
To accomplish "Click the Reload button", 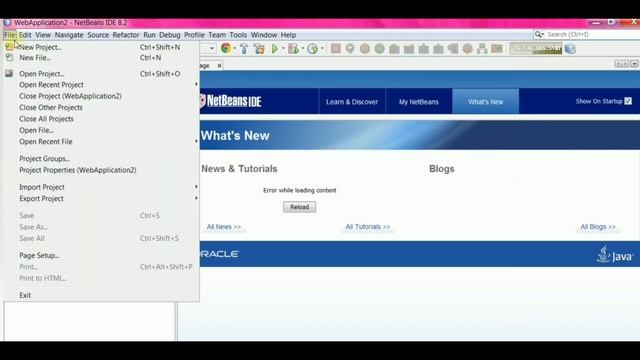I will coord(299,207).
